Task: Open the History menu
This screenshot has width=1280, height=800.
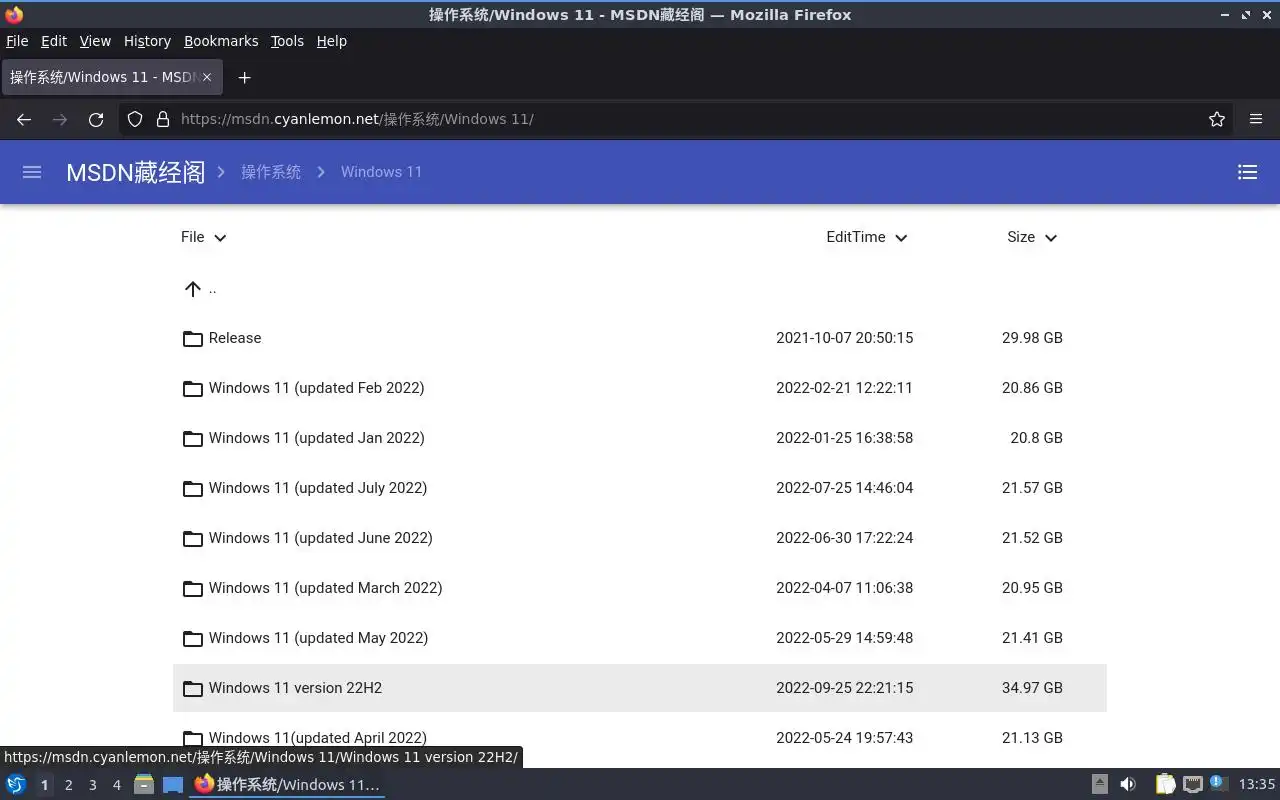Action: [147, 41]
